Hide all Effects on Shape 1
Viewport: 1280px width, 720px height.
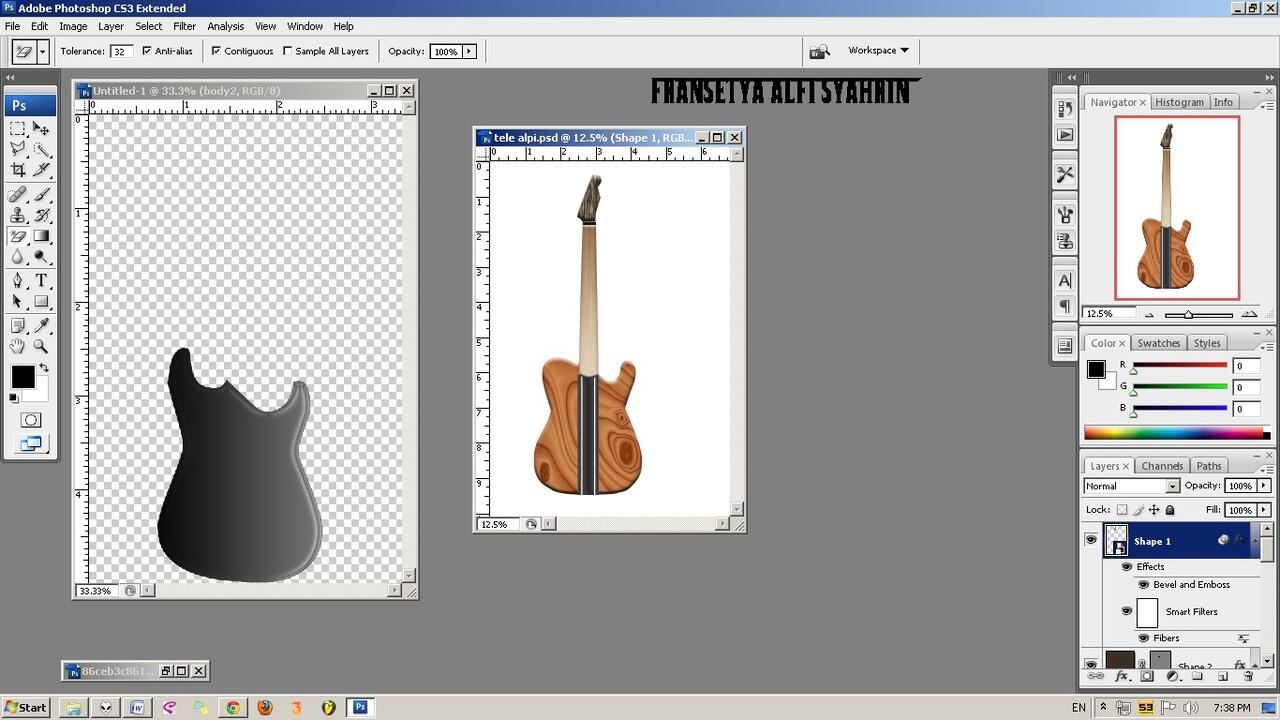pos(1127,567)
